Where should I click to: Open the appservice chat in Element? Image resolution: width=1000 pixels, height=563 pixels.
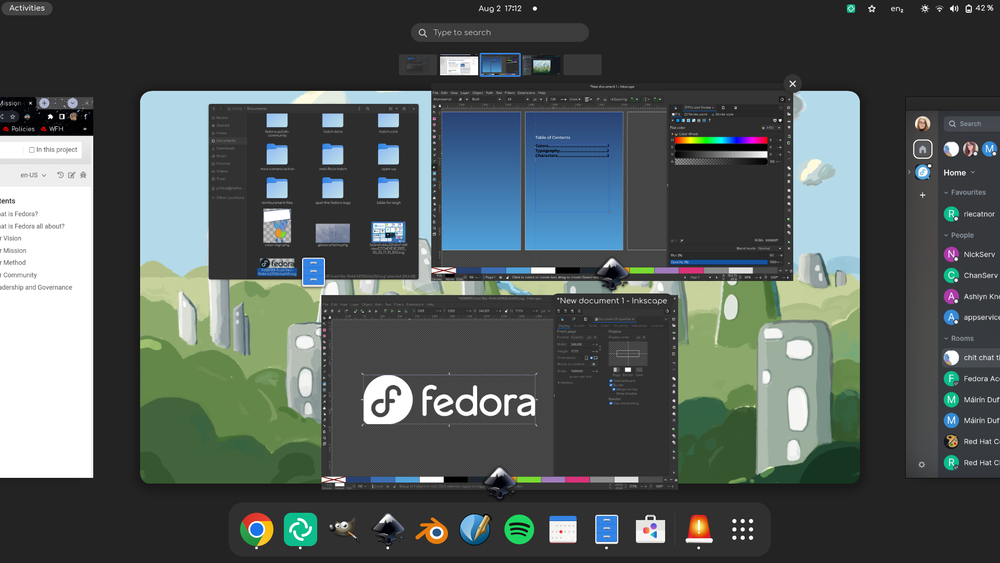pos(971,318)
